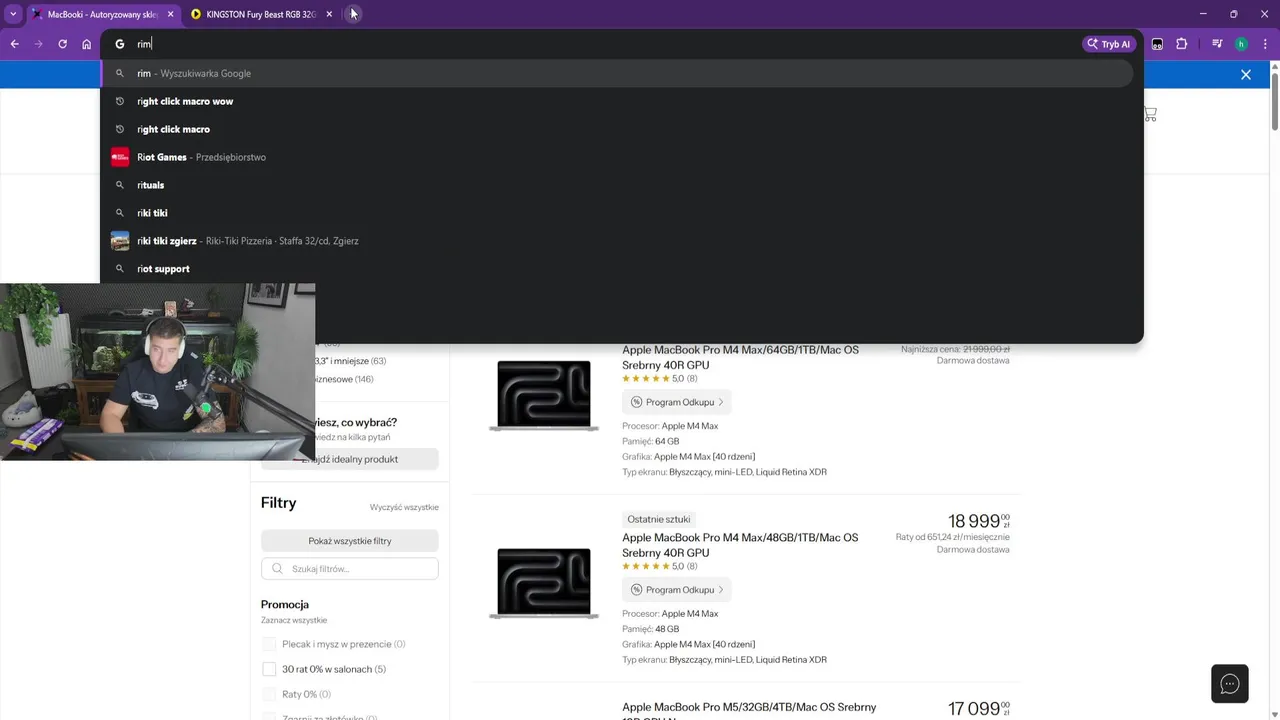Viewport: 1280px width, 720px height.
Task: Open the Extensions puzzle menu
Action: click(x=1181, y=44)
